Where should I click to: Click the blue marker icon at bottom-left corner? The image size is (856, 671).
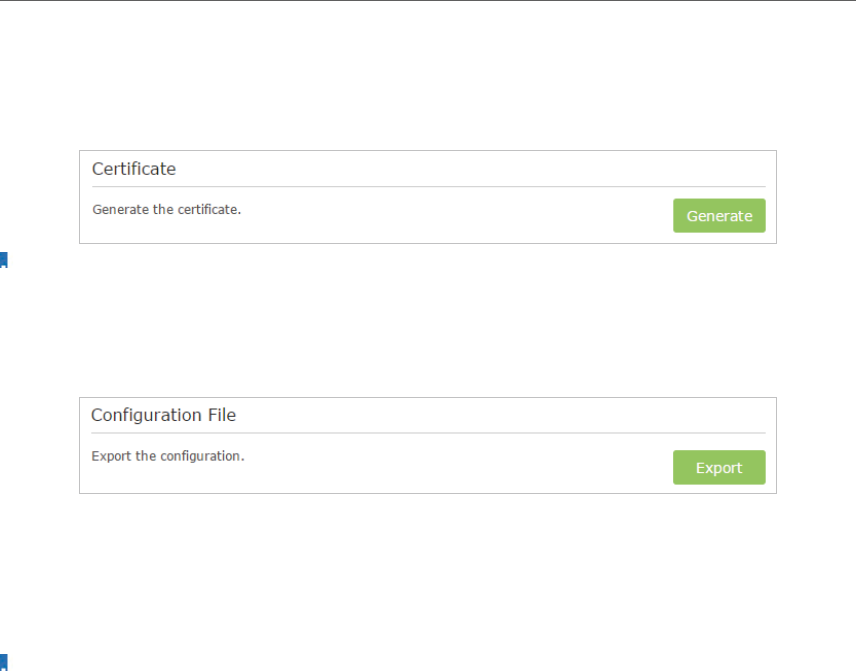[x=3, y=662]
